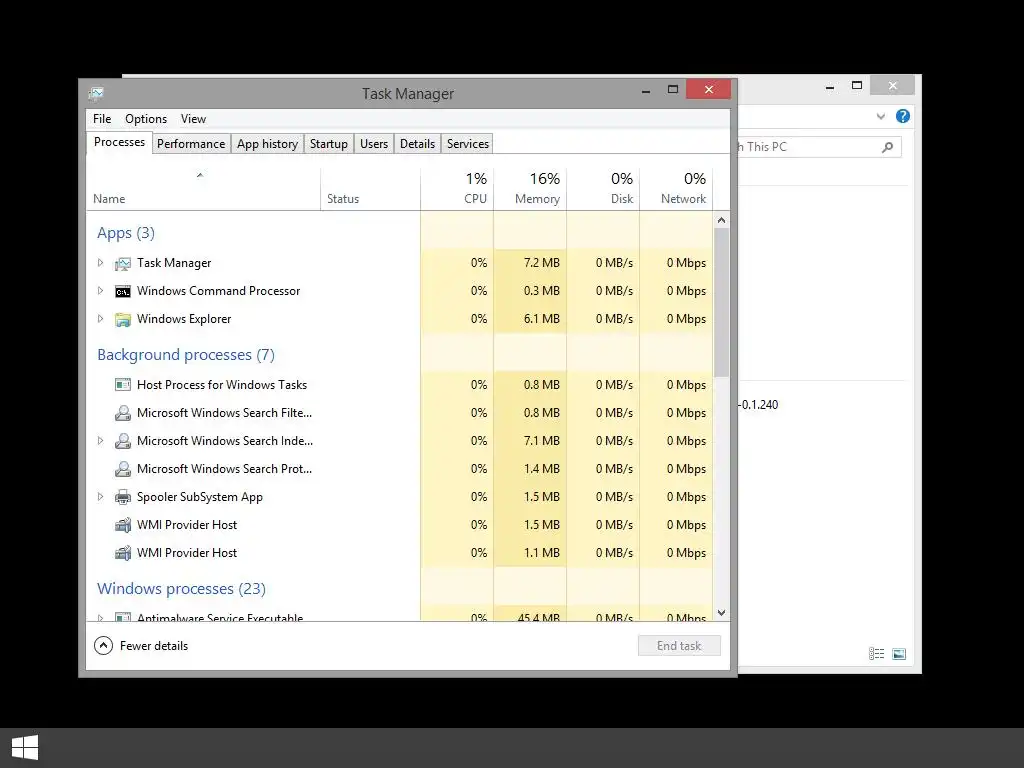Open the Windows Start button
This screenshot has height=768, width=1024.
pyautogui.click(x=25, y=747)
